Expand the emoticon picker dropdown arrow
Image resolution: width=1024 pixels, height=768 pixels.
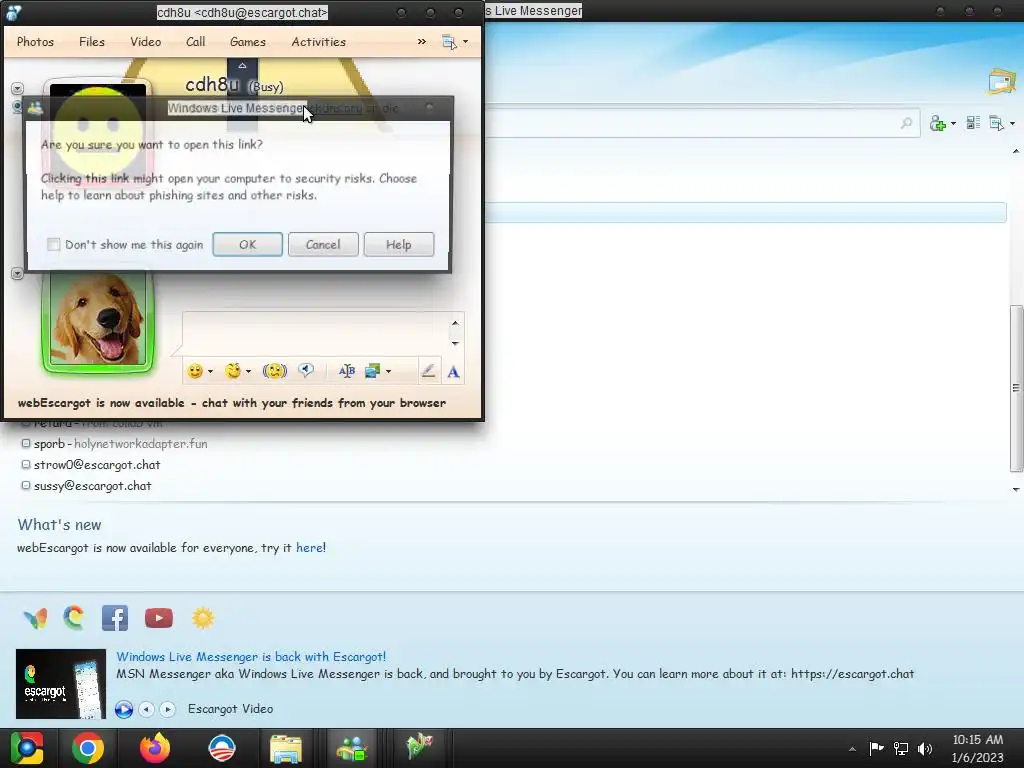(x=210, y=372)
